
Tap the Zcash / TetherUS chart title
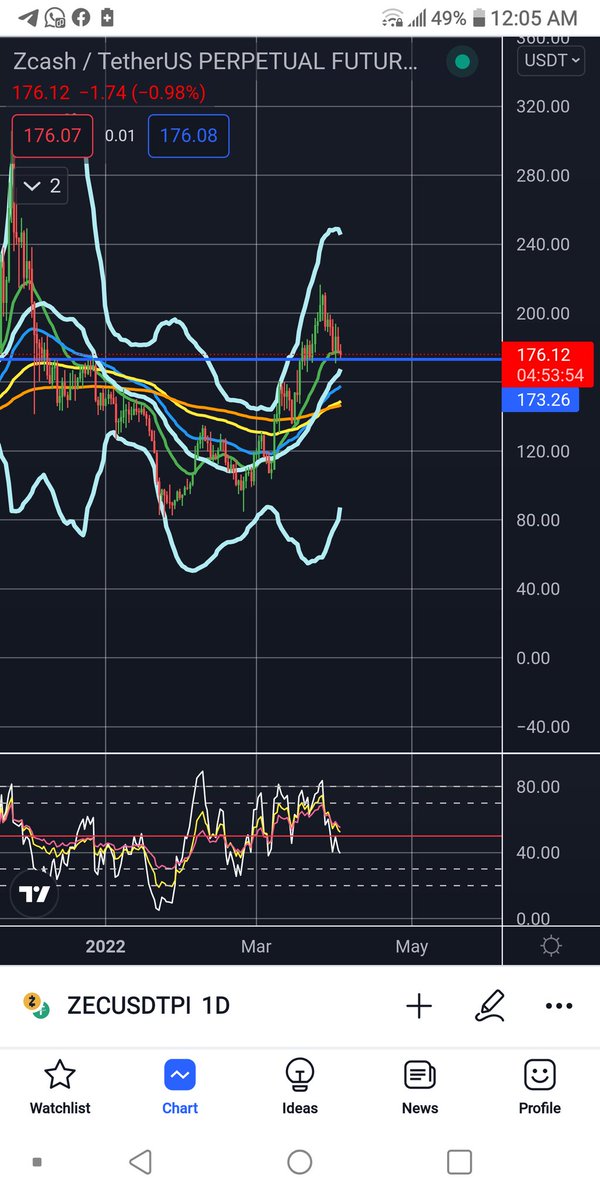pyautogui.click(x=215, y=62)
